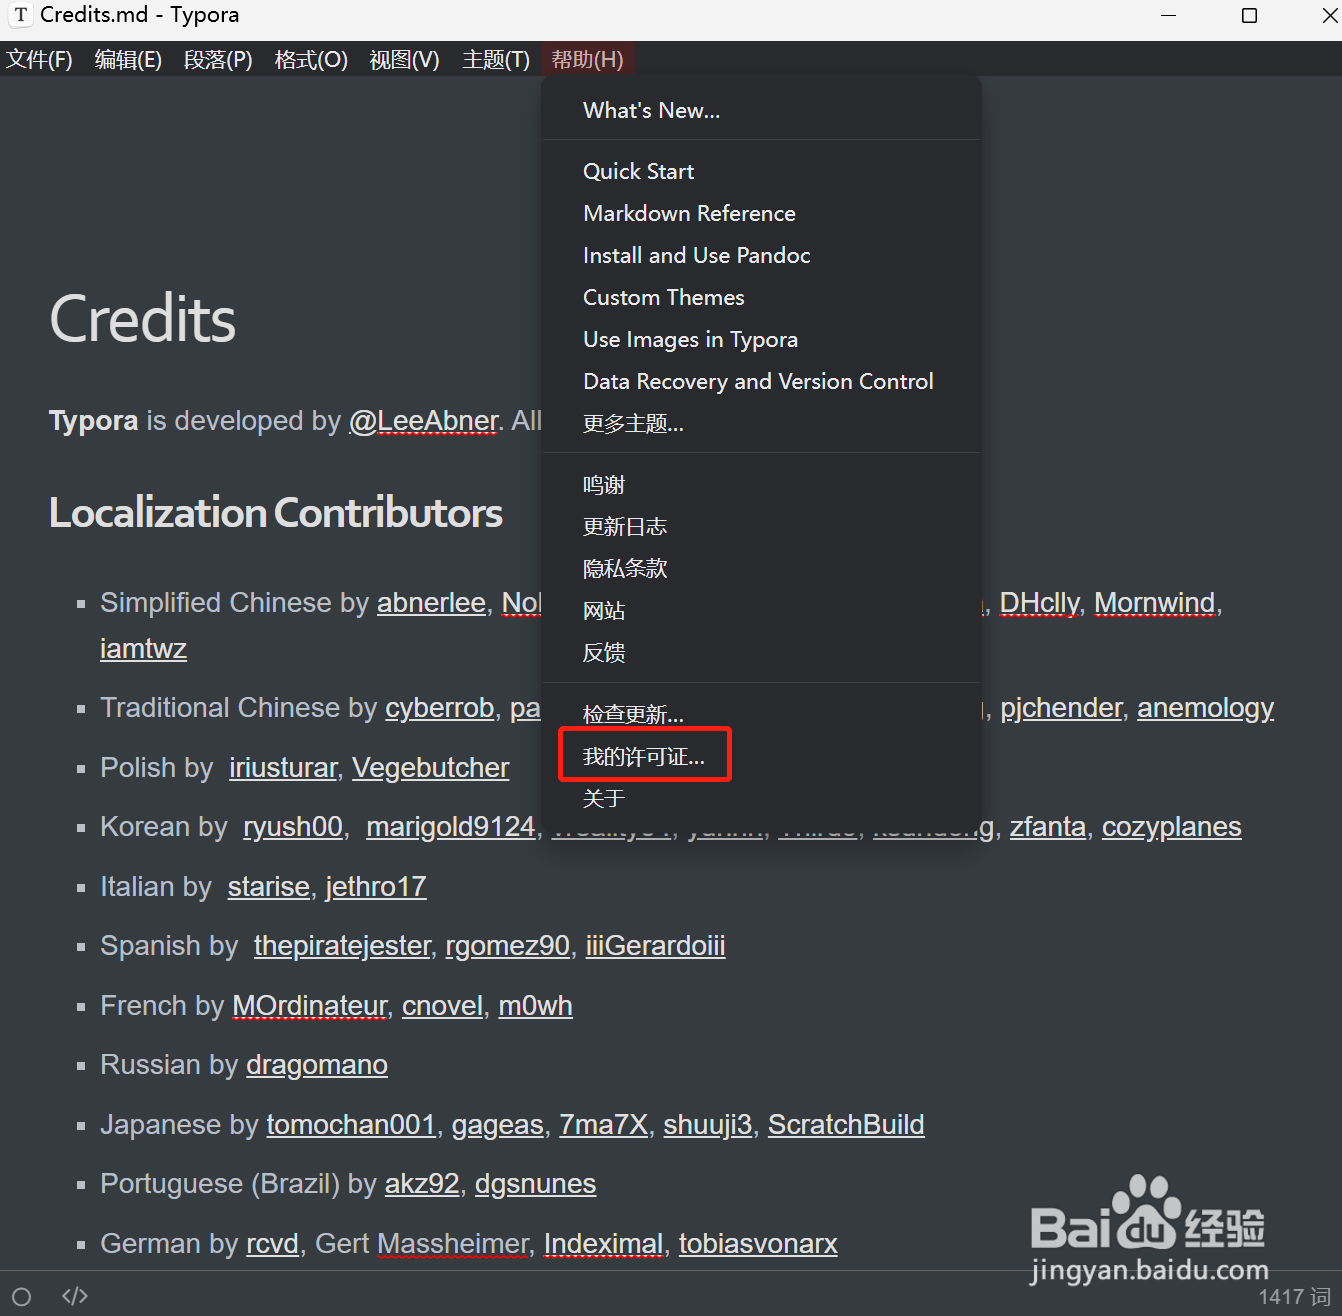
Task: Open the iamtwz contributor link
Action: (143, 649)
